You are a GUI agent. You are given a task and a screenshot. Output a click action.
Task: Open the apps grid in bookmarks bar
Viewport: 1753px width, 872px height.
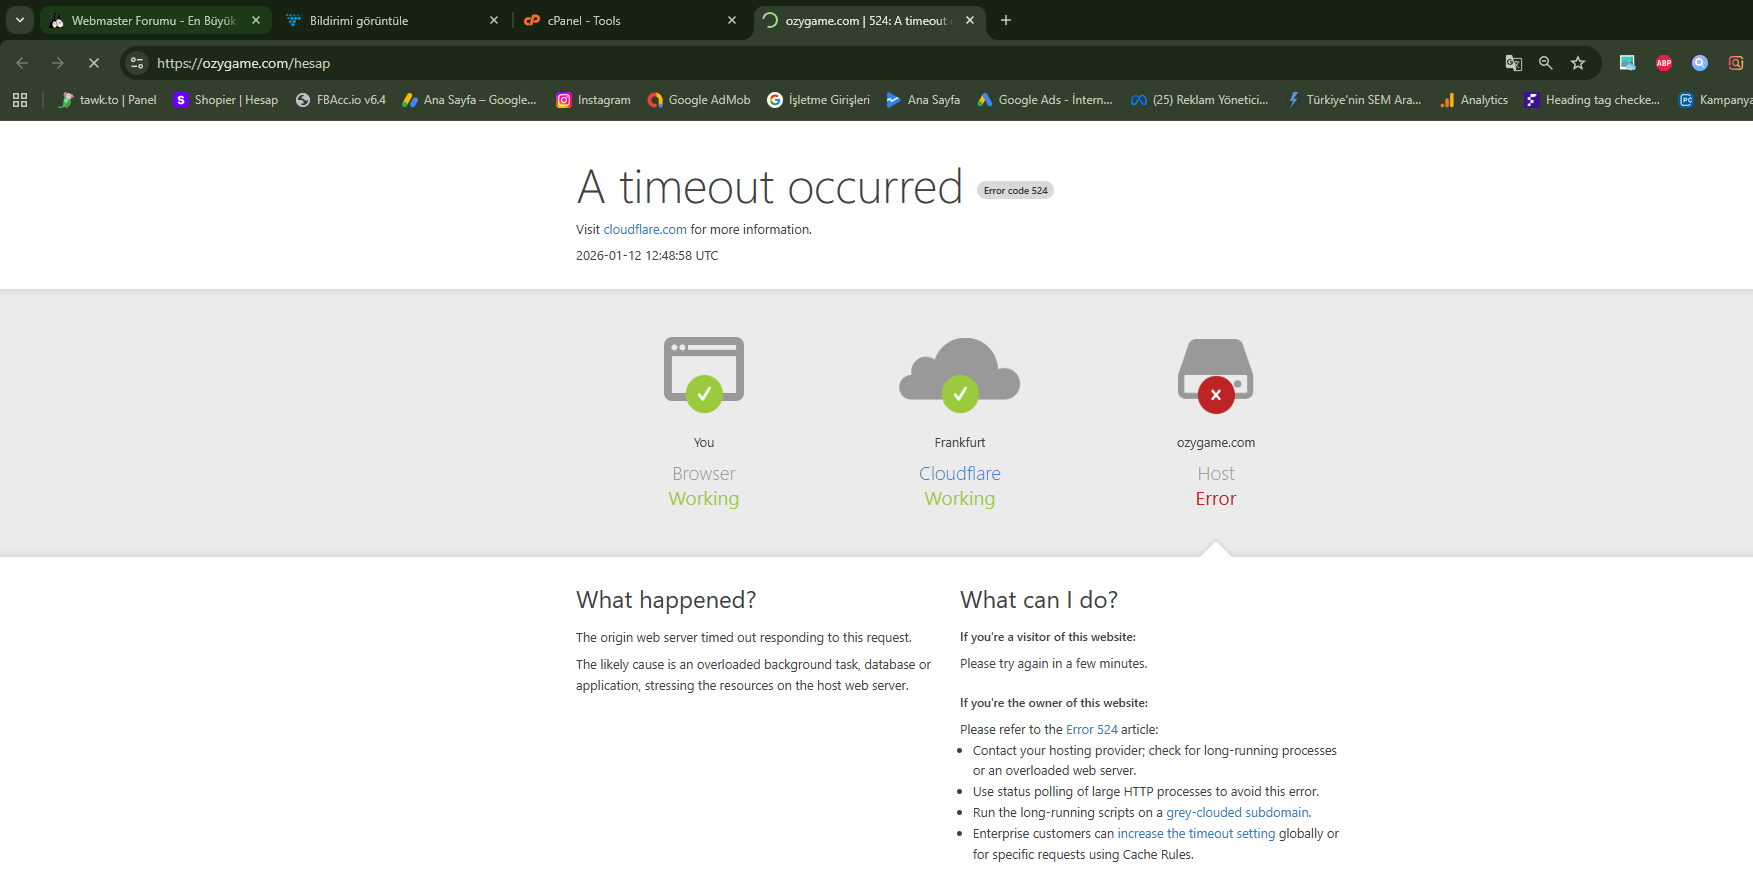[20, 100]
